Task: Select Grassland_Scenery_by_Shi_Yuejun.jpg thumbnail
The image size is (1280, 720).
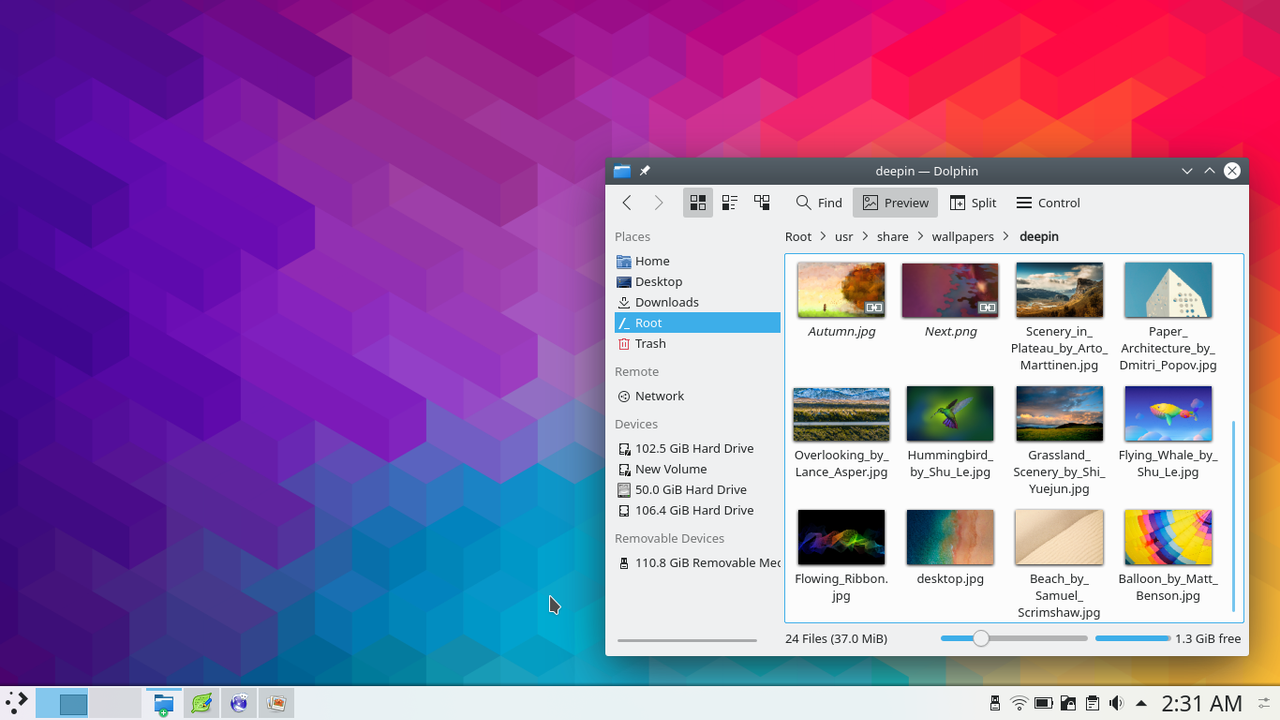Action: point(1059,414)
